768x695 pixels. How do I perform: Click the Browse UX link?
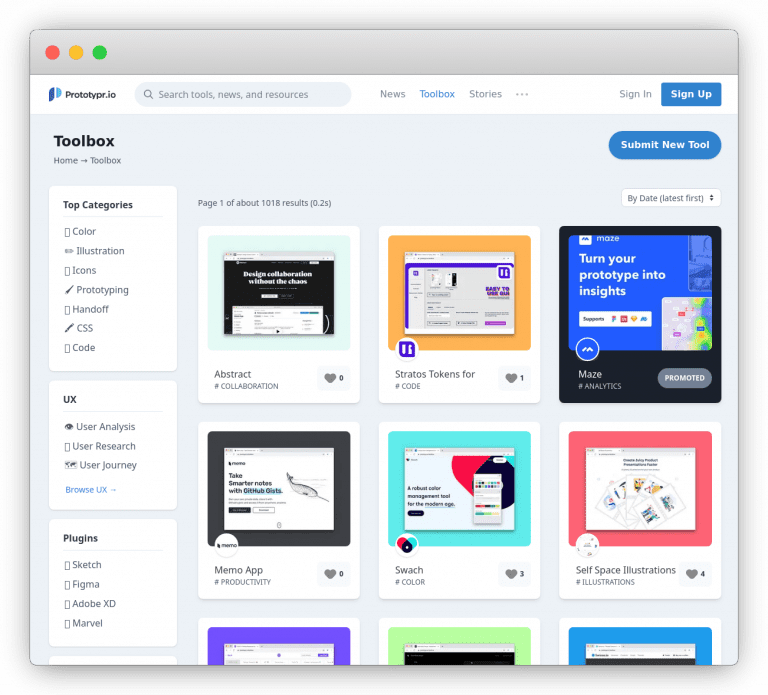(x=91, y=489)
